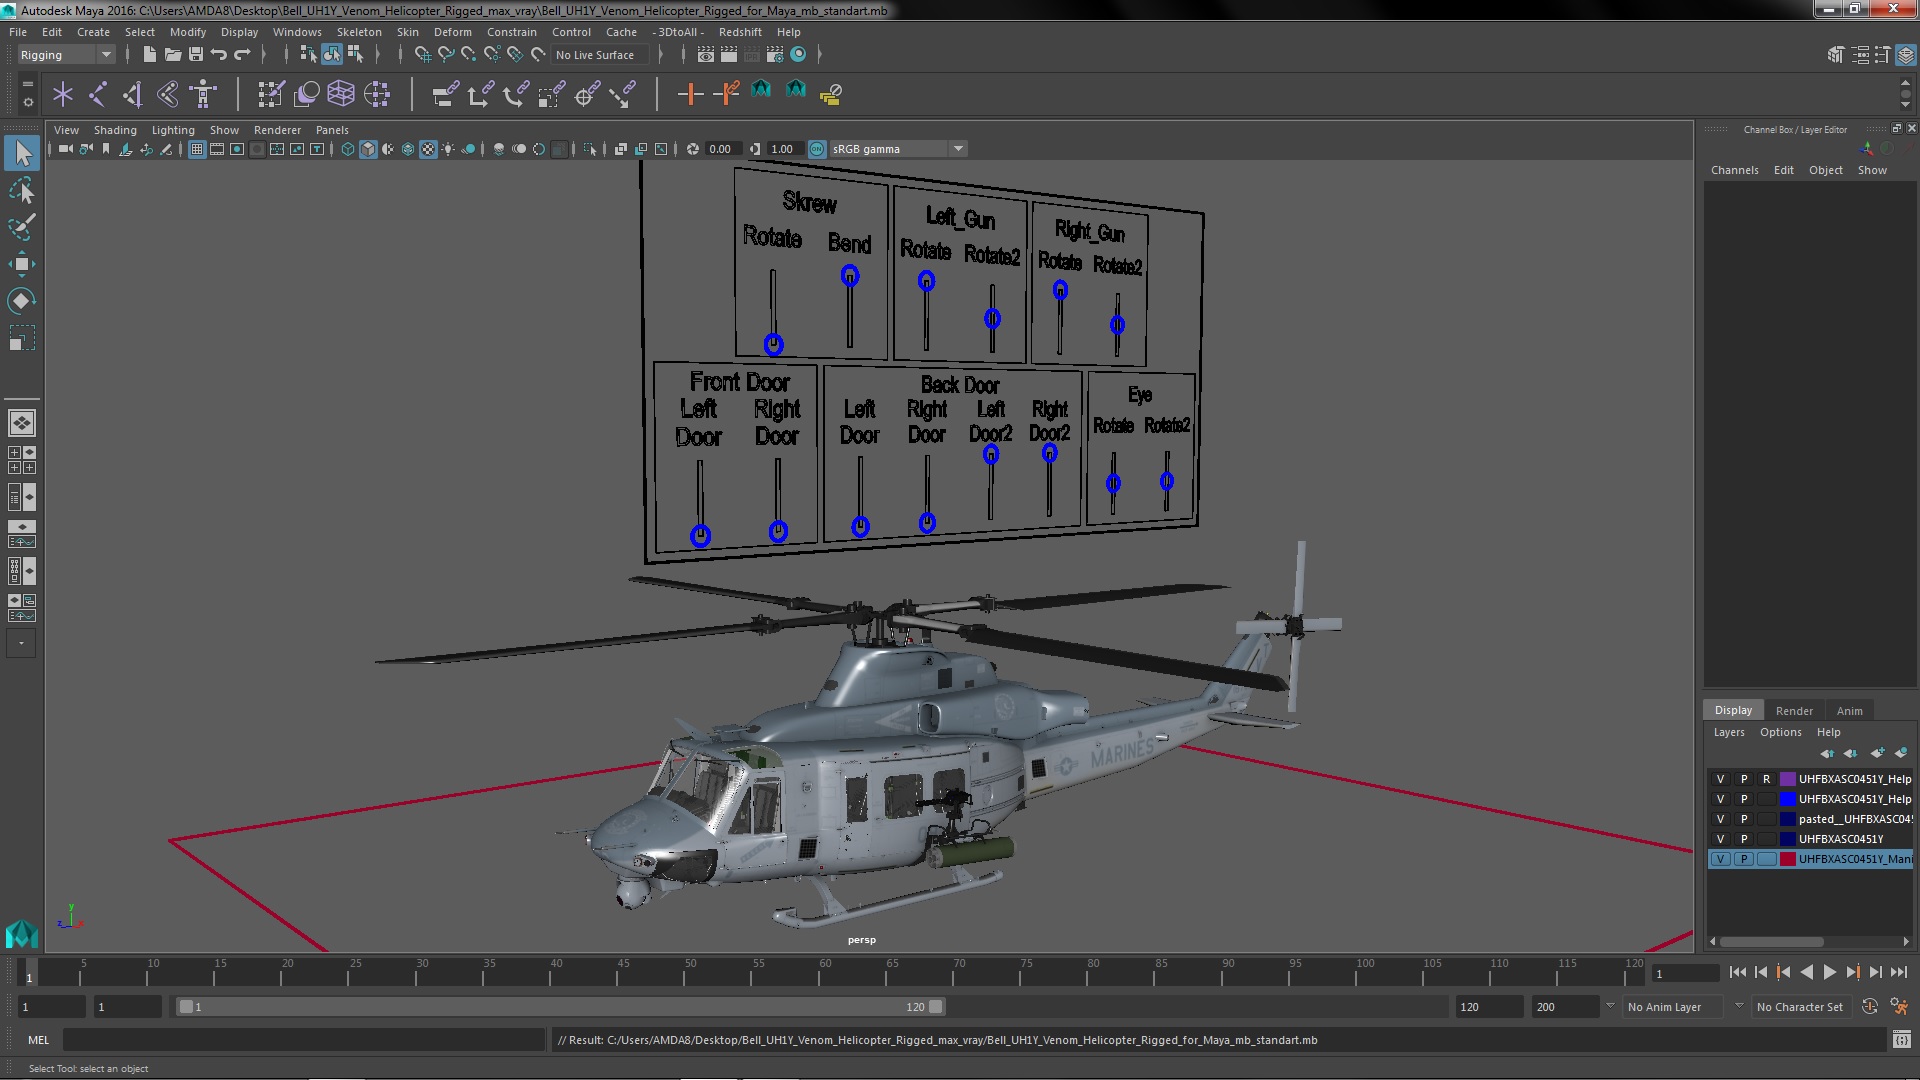1920x1080 pixels.
Task: Open the shelf tab selector icon above gear
Action: (28, 83)
